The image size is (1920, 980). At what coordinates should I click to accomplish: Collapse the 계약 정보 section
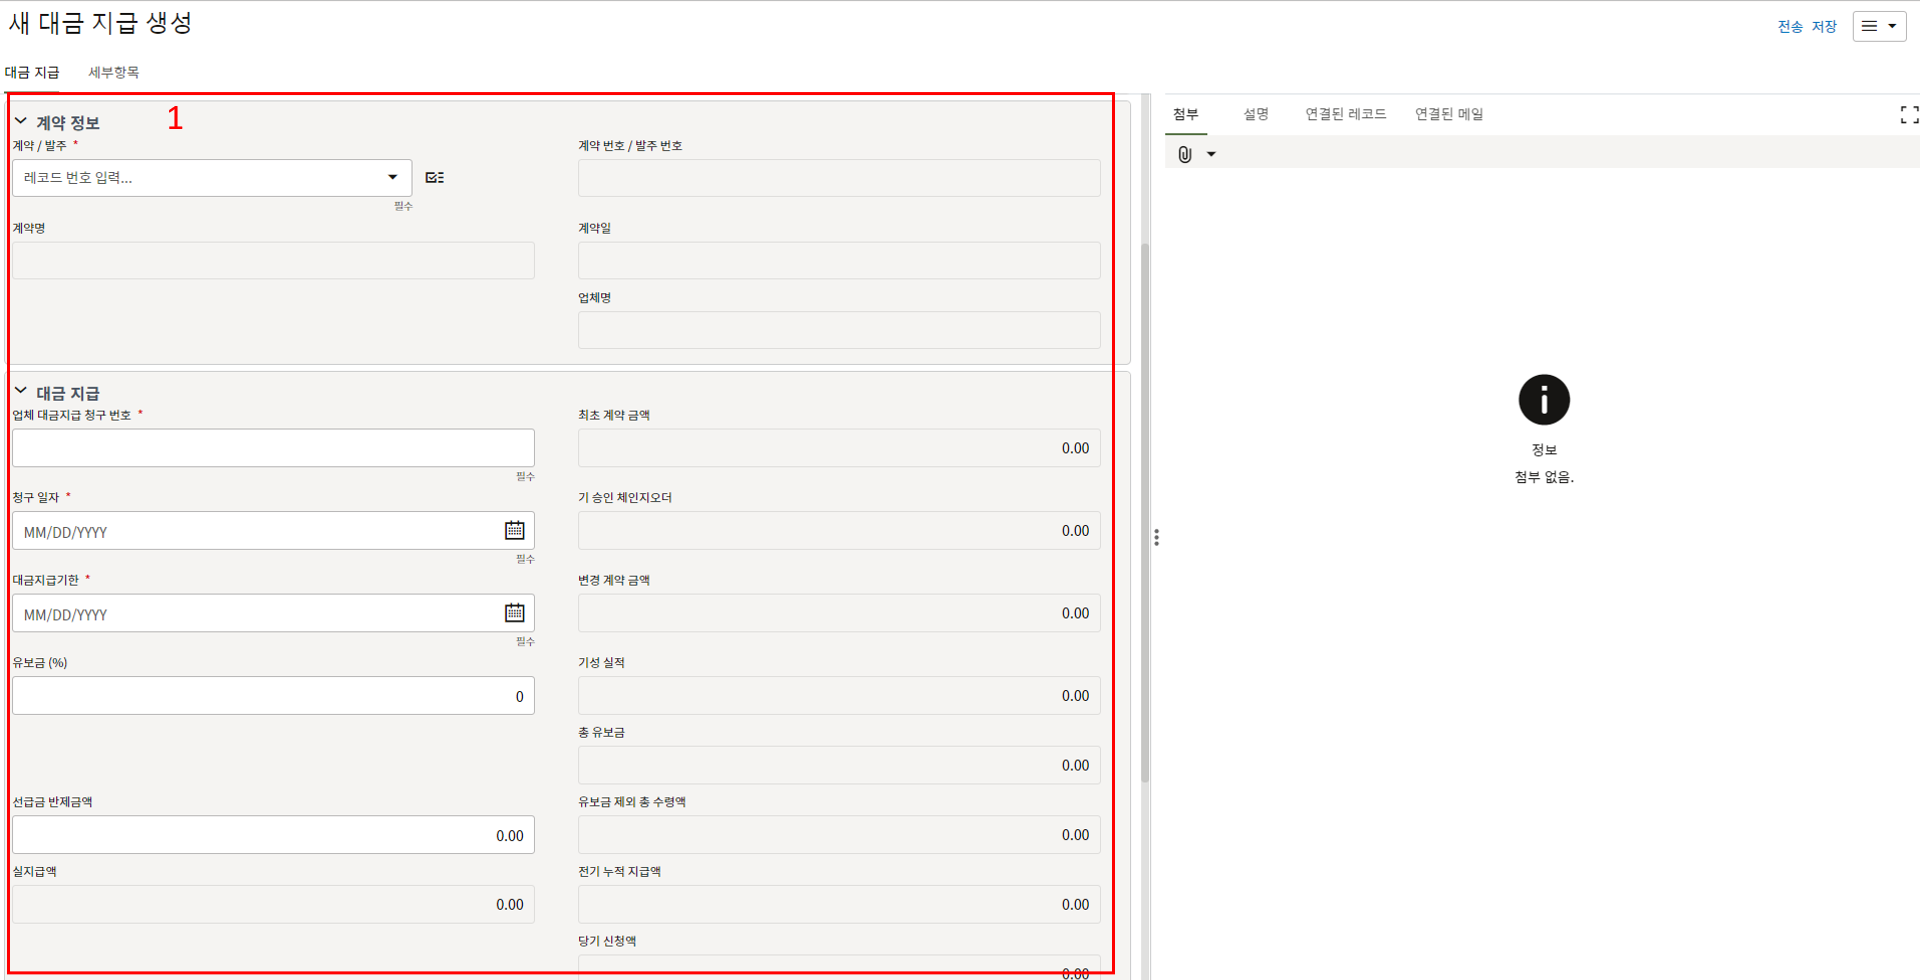(21, 122)
